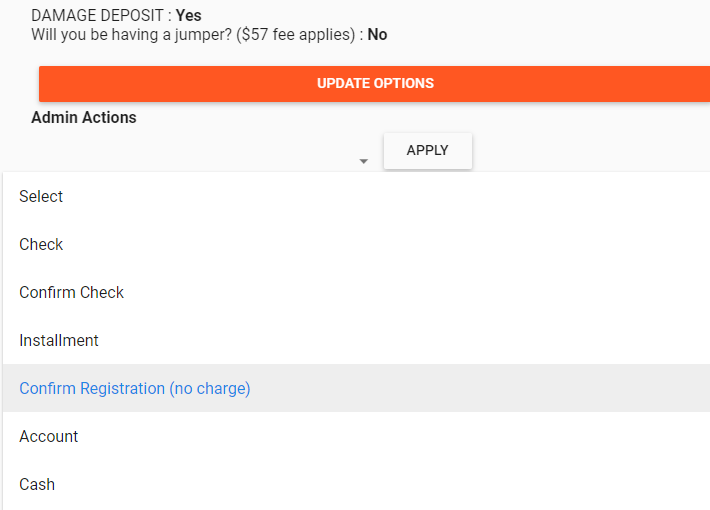Viewport: 710px width, 510px height.
Task: Click the Update Options button
Action: [374, 84]
